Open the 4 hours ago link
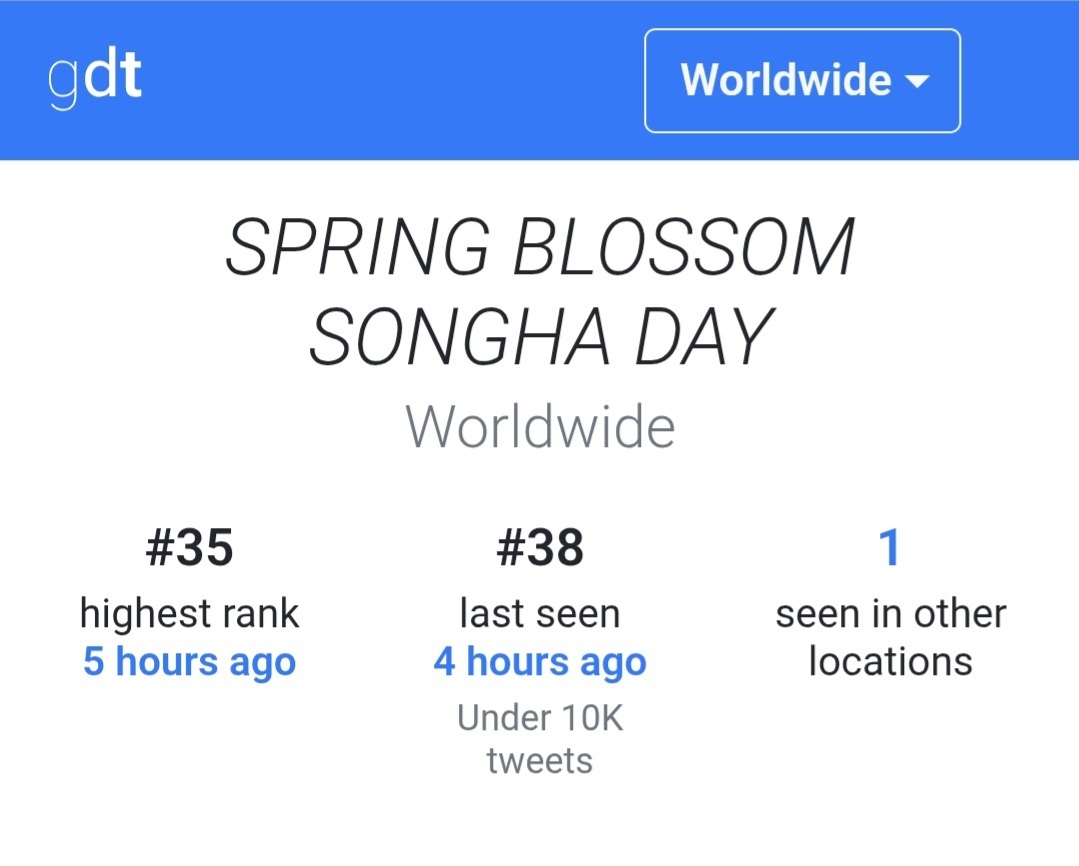 coord(540,662)
